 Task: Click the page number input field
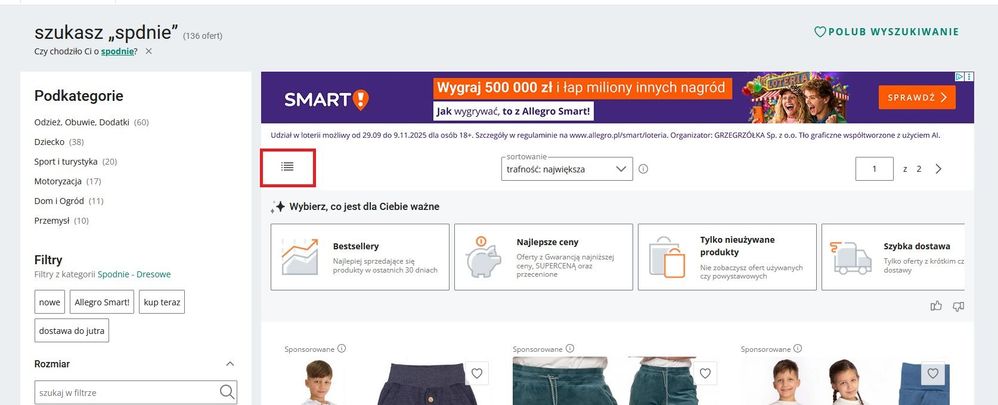tap(875, 169)
